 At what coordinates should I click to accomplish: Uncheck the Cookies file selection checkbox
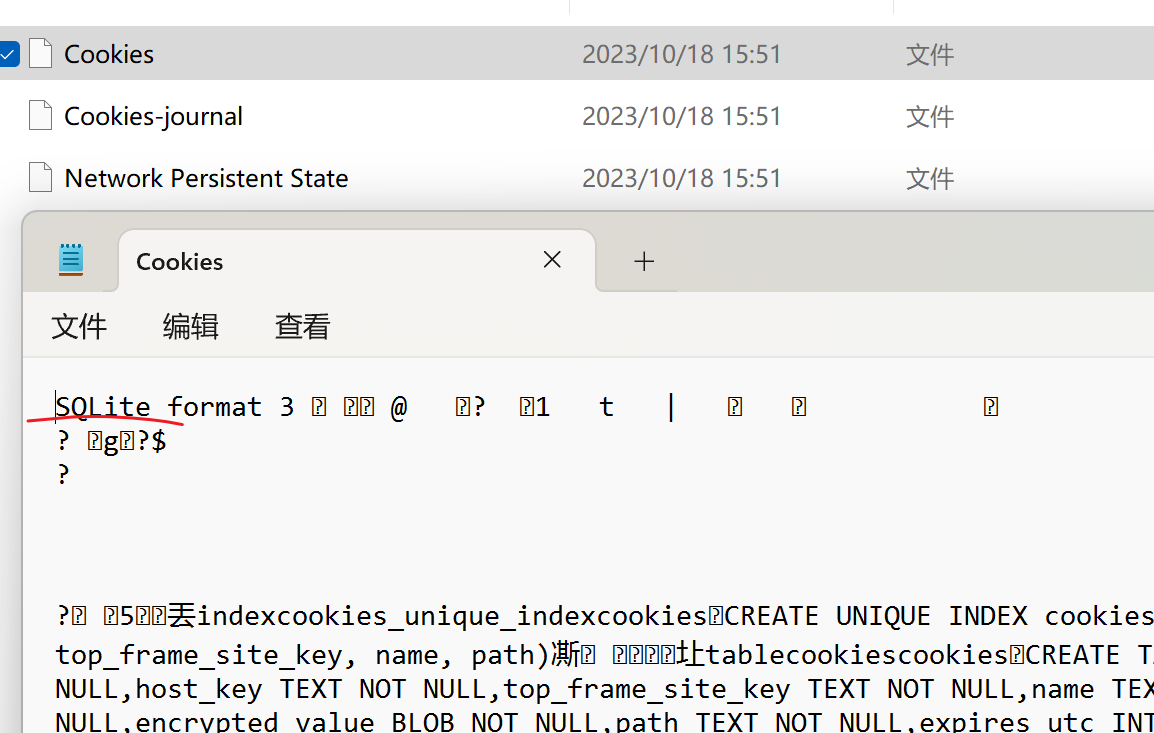8,54
